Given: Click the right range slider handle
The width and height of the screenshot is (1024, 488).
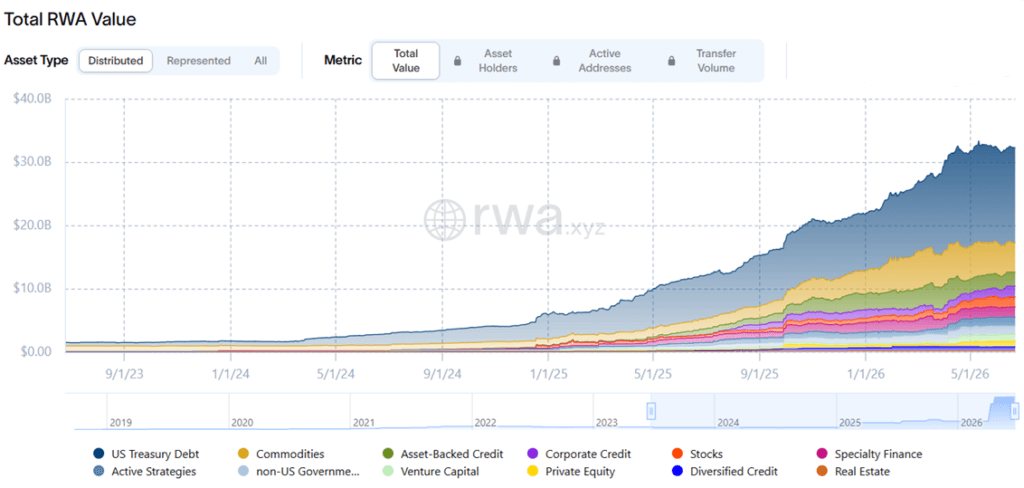Looking at the screenshot, I should 1014,411.
